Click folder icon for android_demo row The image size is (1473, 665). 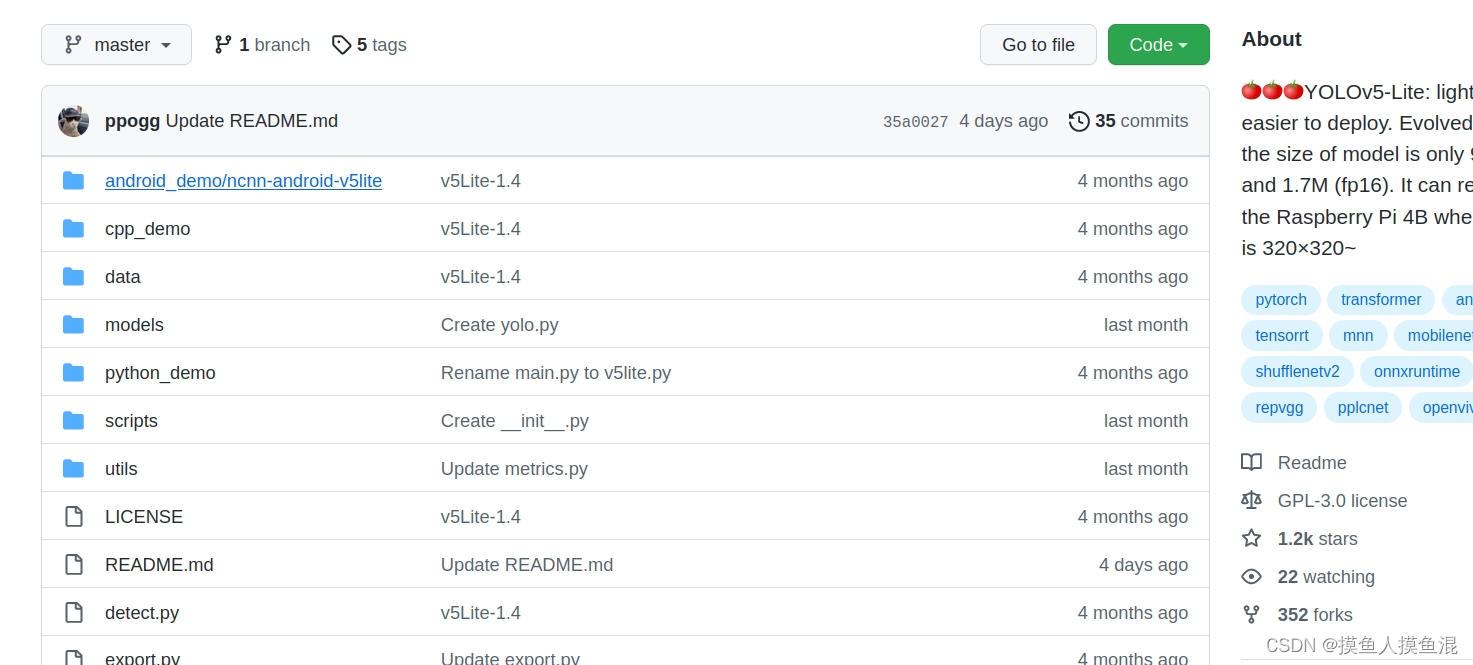pos(73,181)
